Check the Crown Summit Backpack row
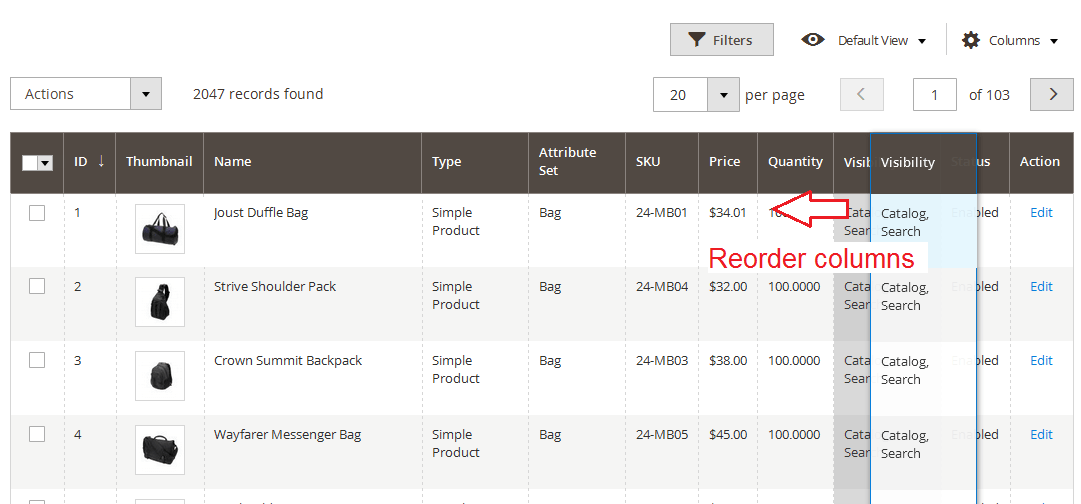Viewport: 1081px width, 504px height. pyautogui.click(x=37, y=360)
